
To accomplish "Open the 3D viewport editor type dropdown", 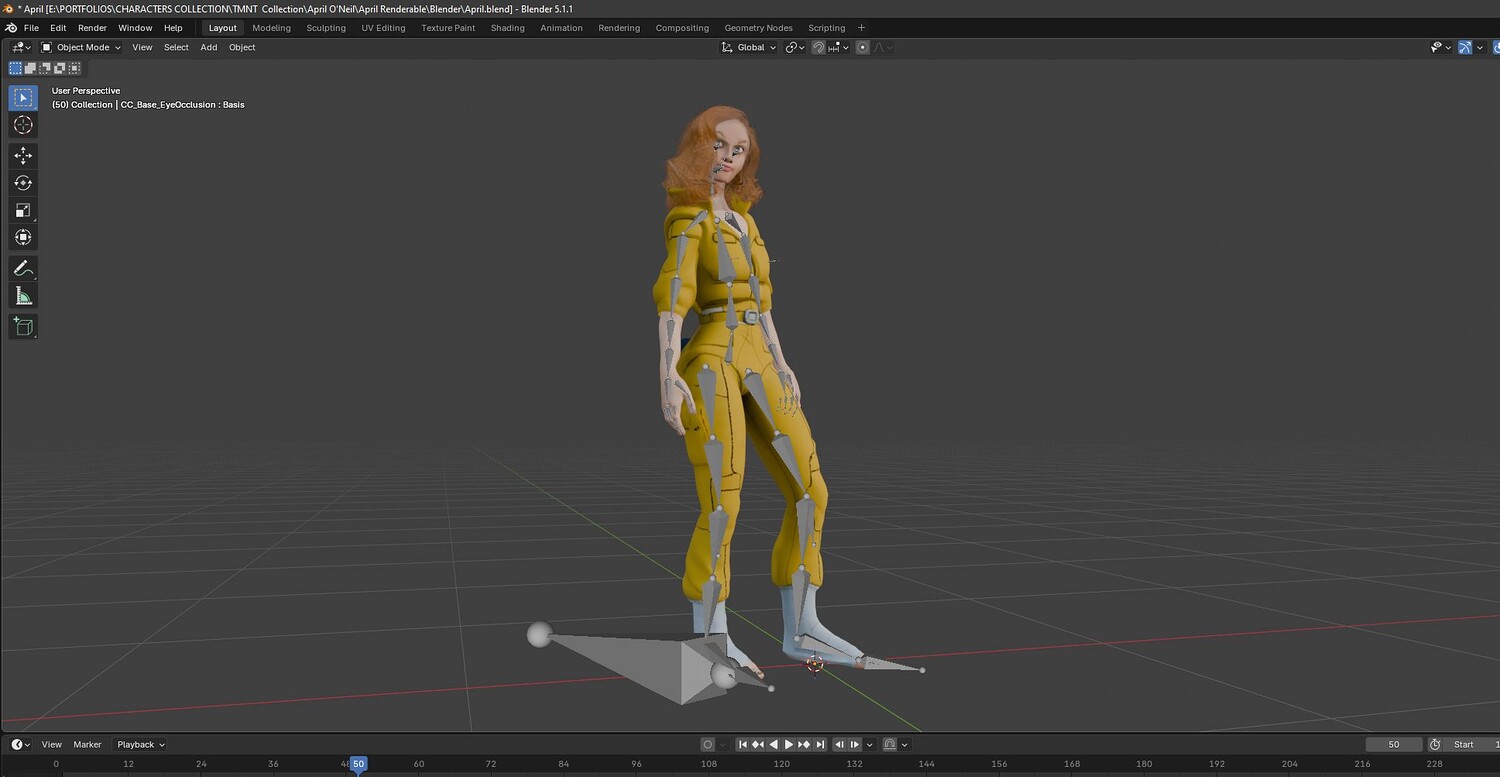I will (x=21, y=47).
